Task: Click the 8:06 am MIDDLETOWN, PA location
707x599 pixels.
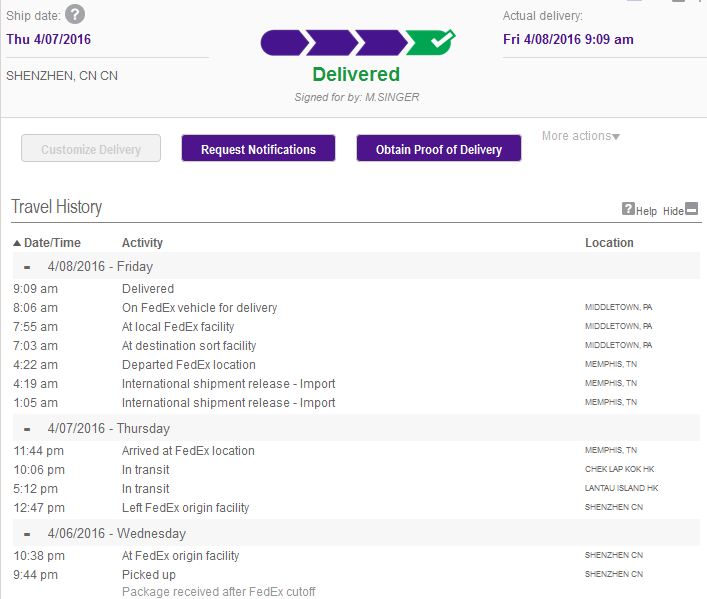Action: click(618, 307)
